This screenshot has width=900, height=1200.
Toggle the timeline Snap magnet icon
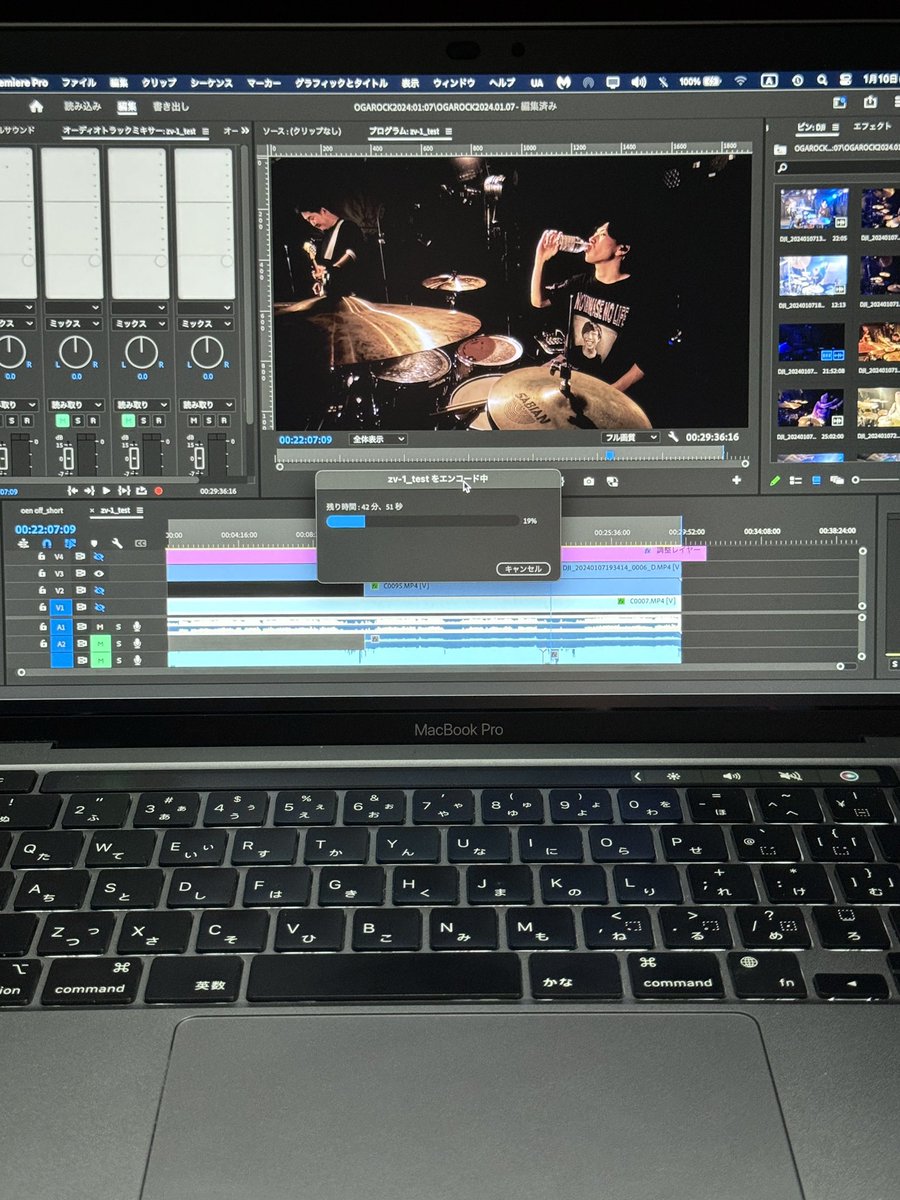pyautogui.click(x=47, y=543)
